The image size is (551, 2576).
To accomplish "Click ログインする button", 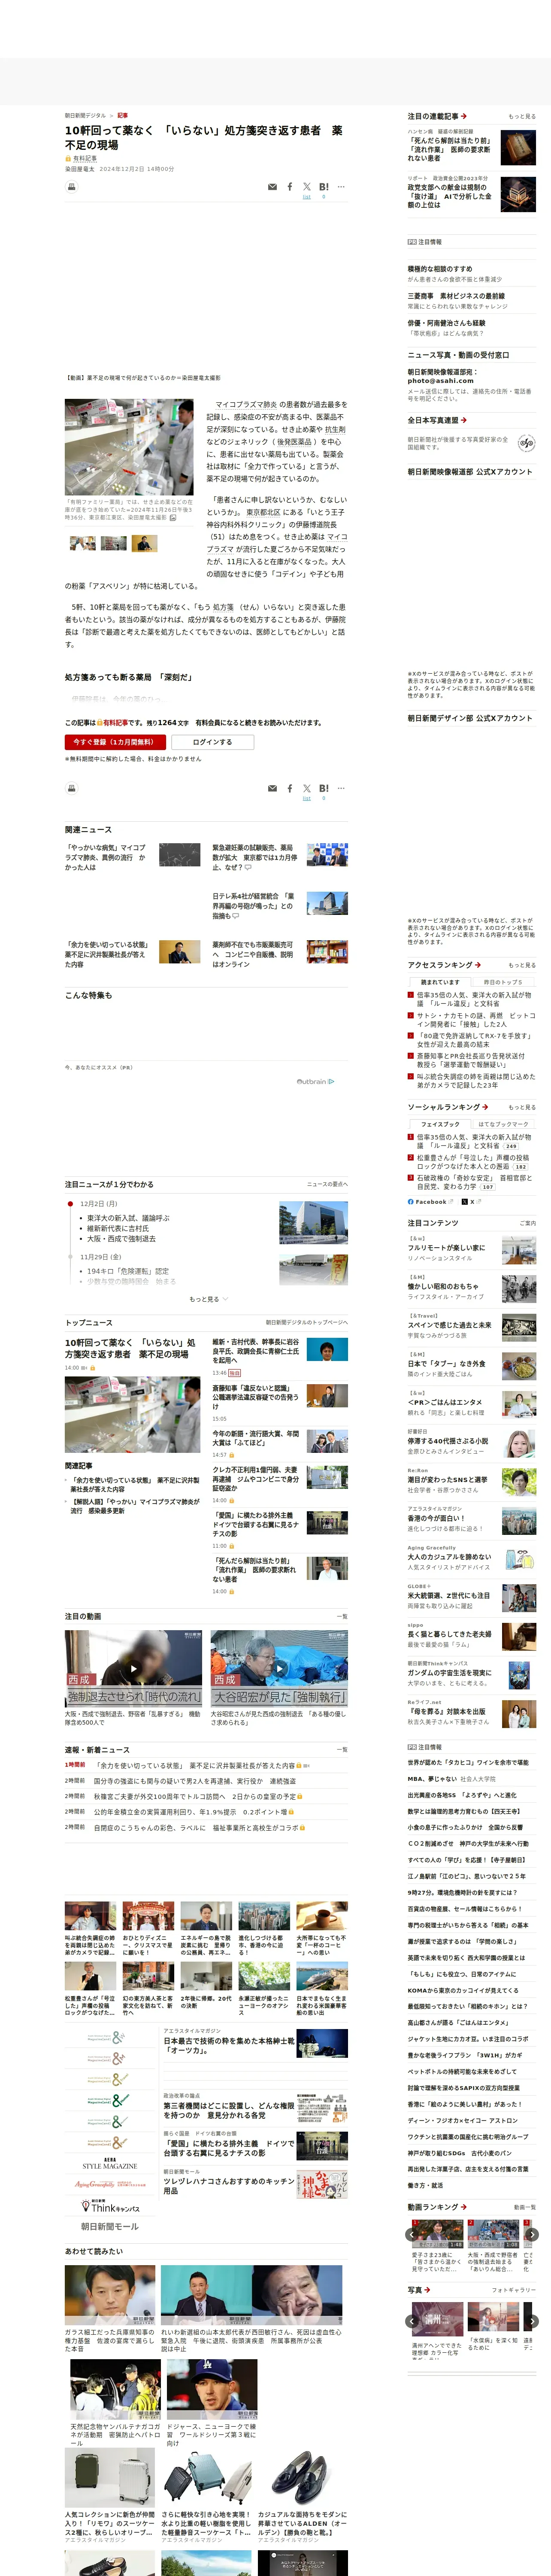I will coord(212,742).
